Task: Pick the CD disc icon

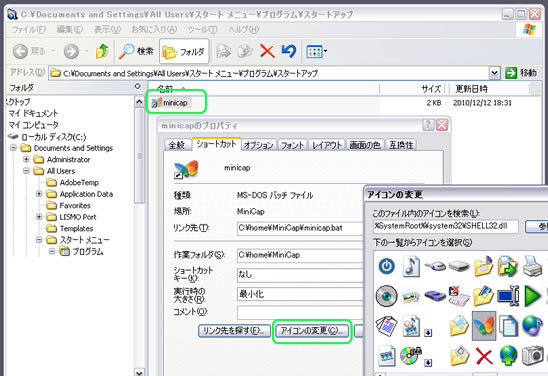Action: click(x=387, y=296)
